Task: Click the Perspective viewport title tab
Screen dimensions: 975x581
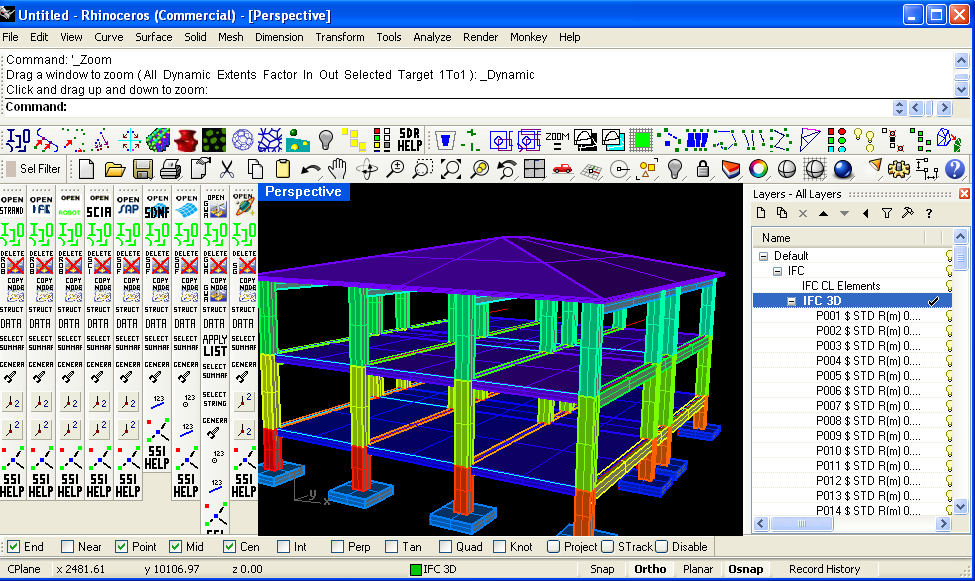Action: click(303, 192)
